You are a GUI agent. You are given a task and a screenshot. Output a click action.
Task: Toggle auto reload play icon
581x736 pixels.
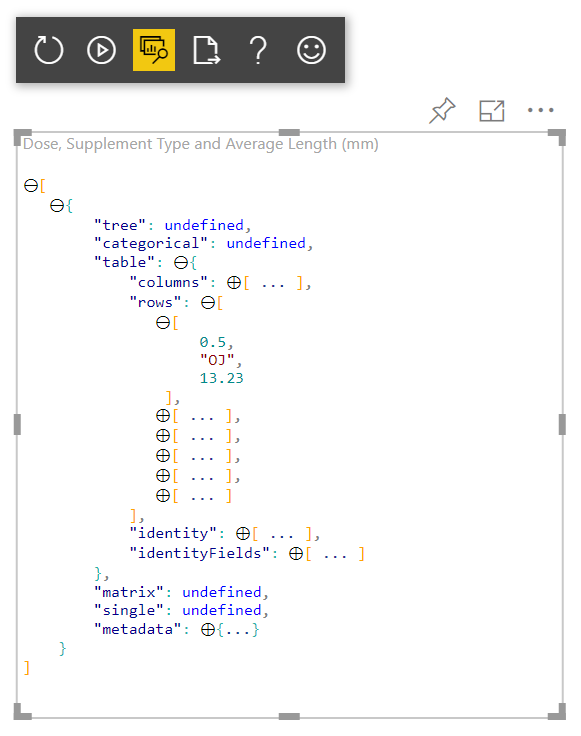[101, 50]
